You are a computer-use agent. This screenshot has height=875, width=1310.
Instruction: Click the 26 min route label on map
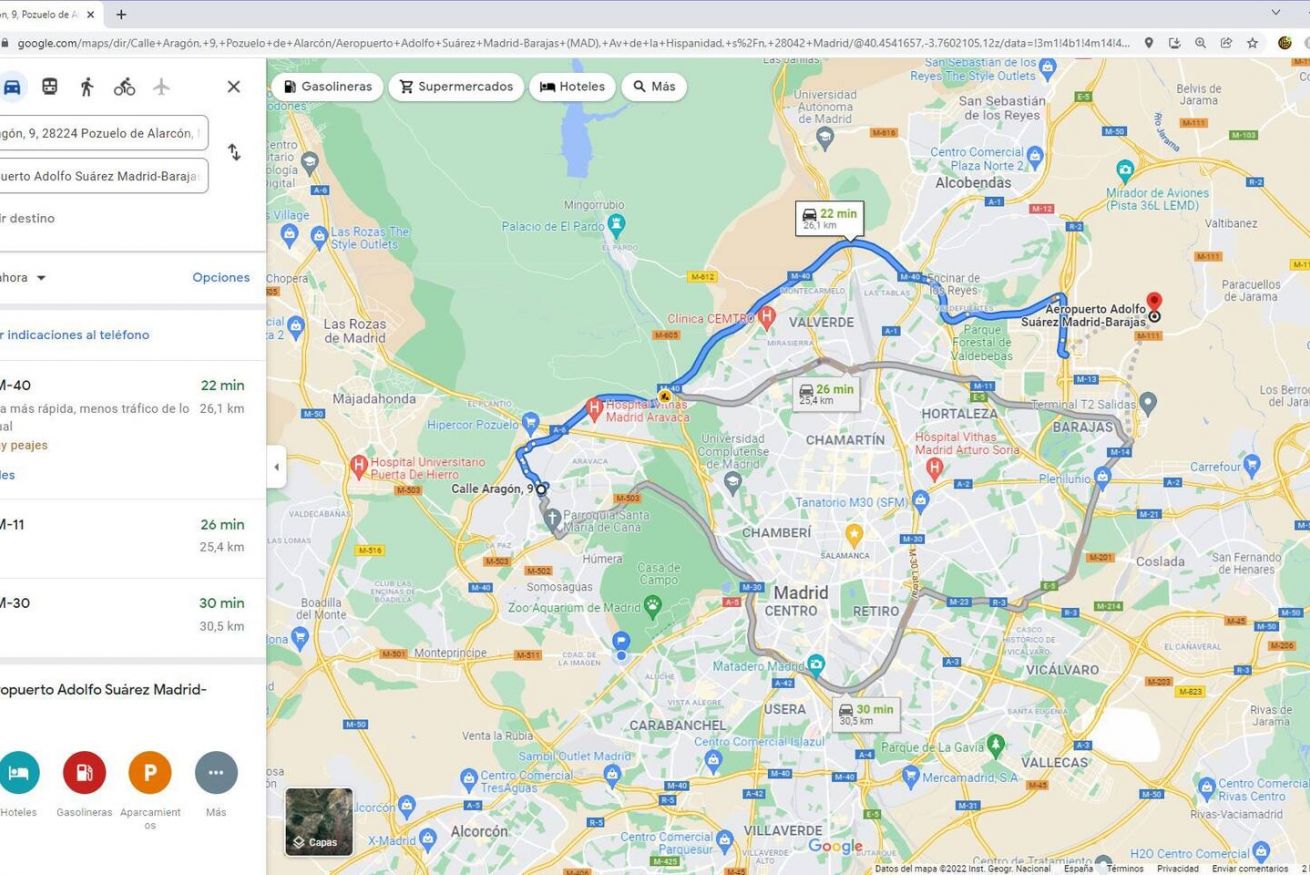pos(827,394)
